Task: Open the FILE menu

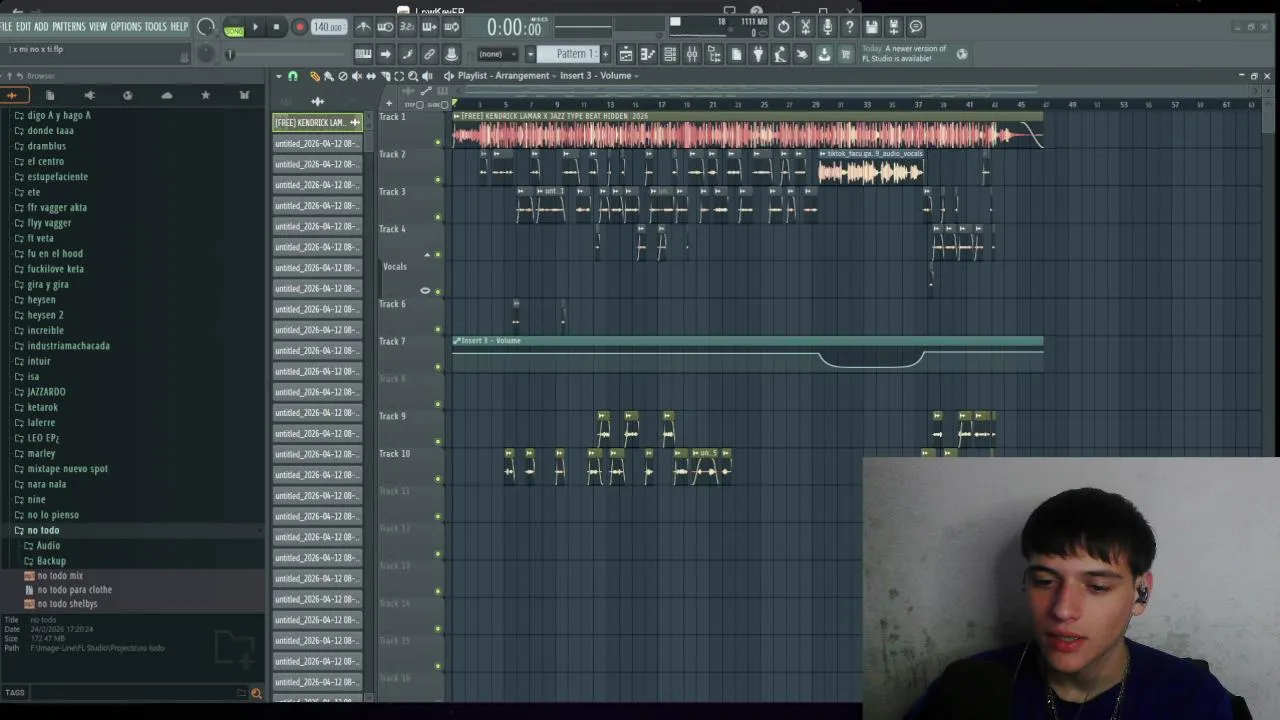Action: 6,27
